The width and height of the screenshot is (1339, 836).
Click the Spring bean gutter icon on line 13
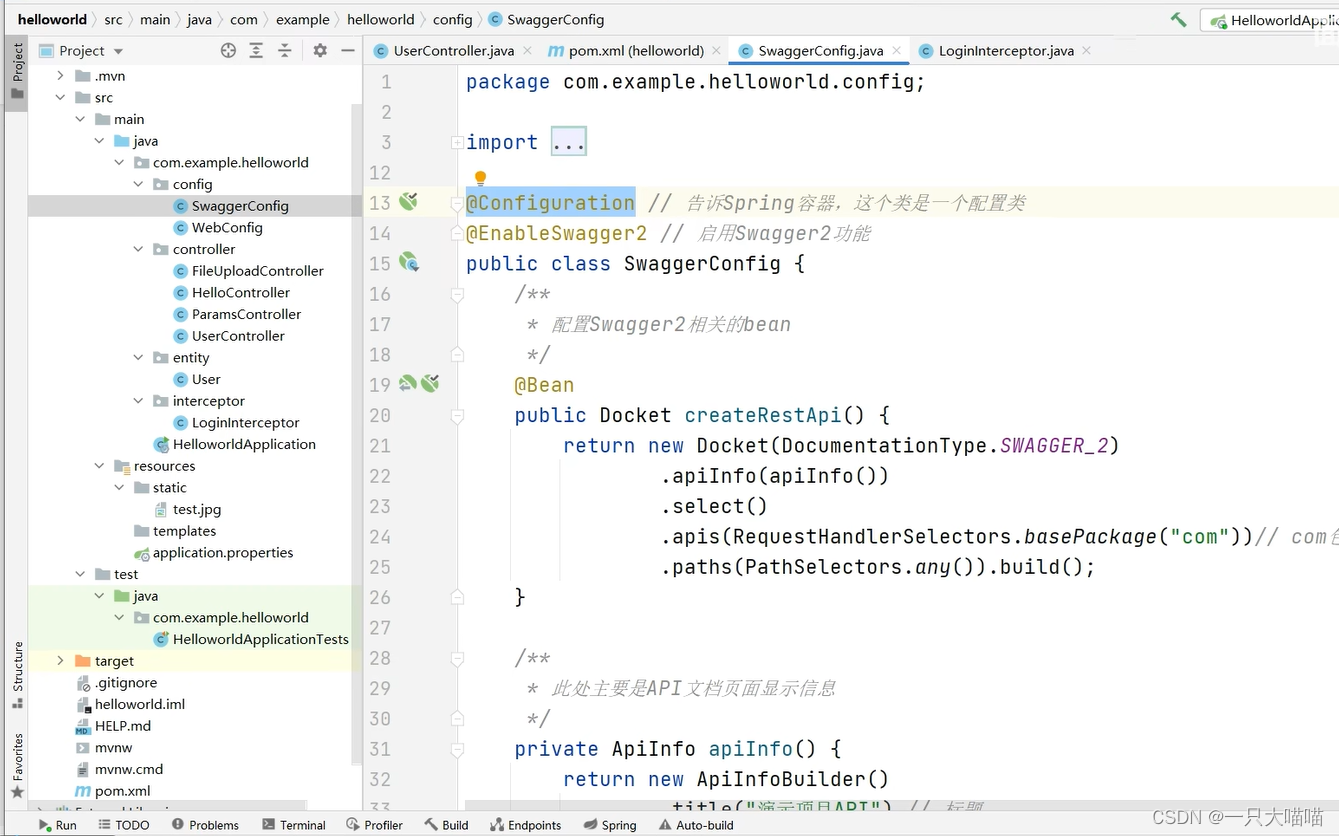(408, 202)
